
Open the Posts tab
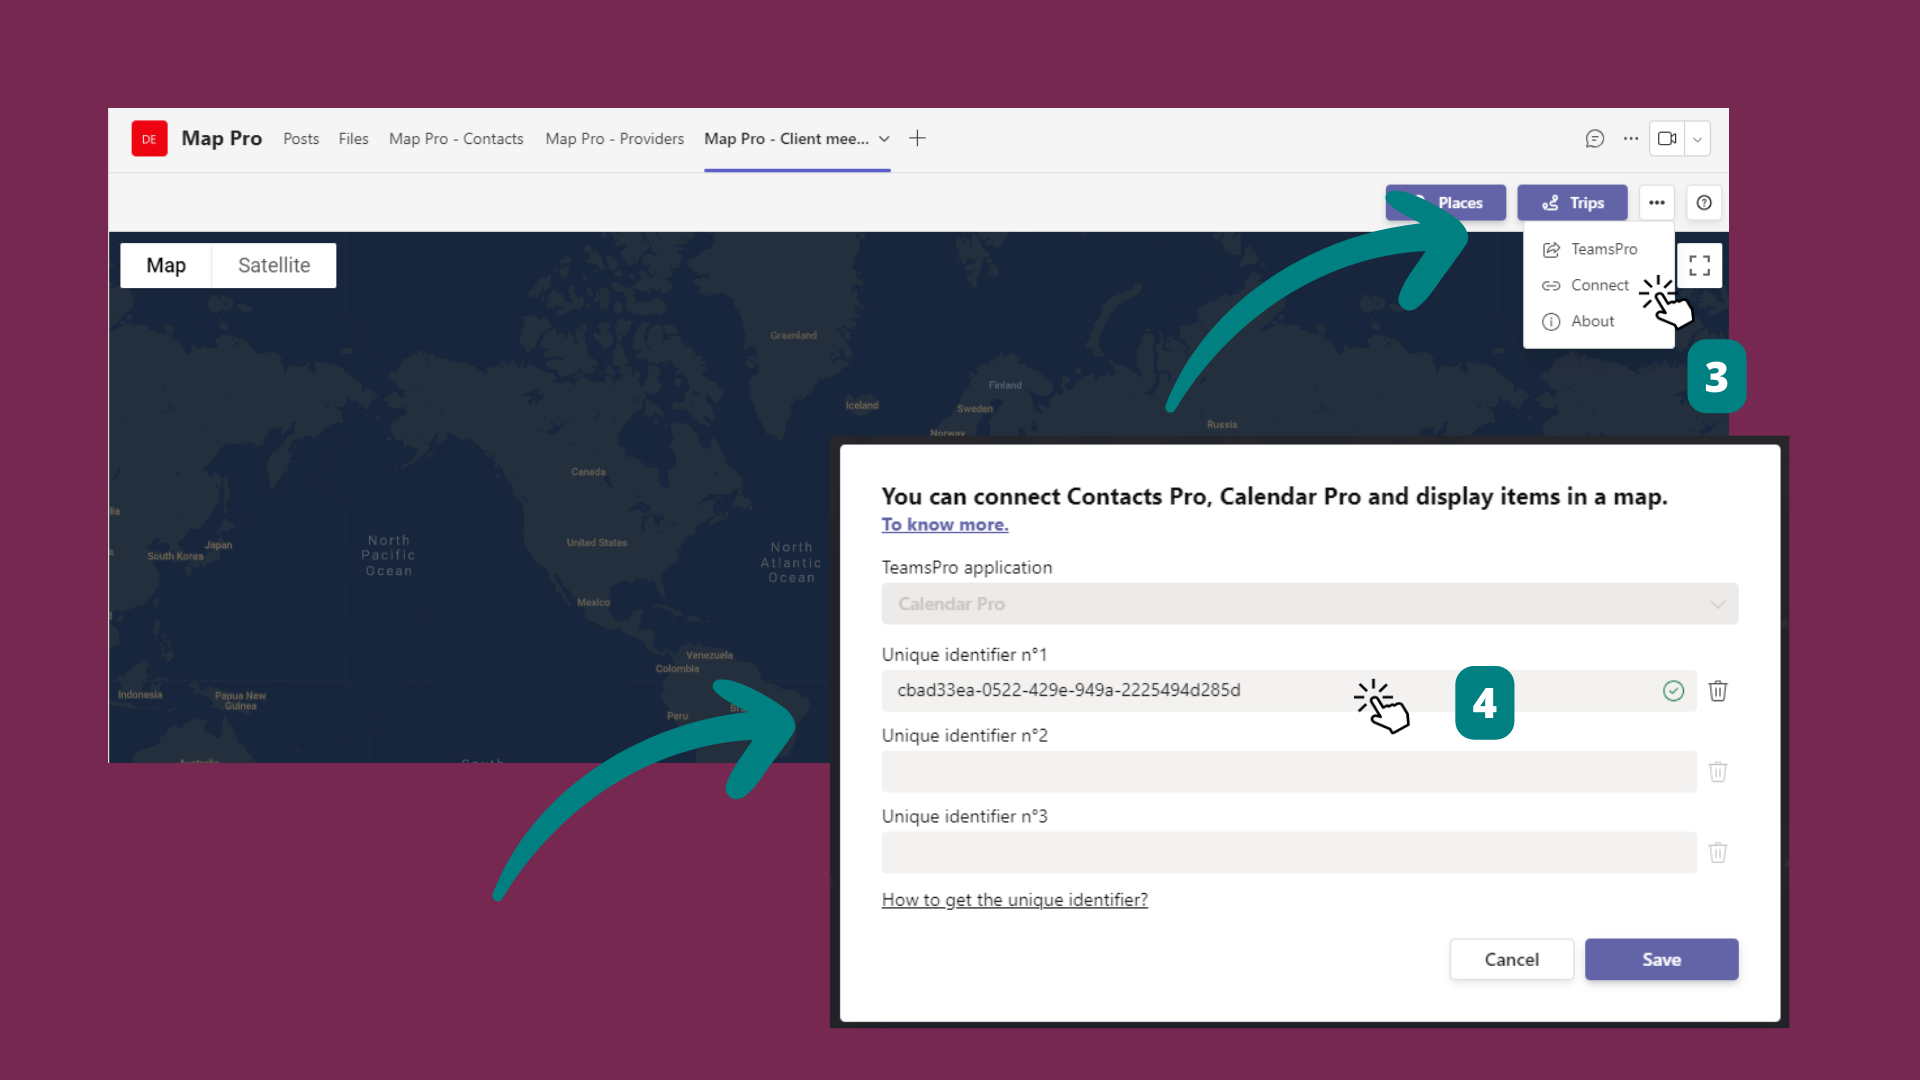(x=301, y=139)
